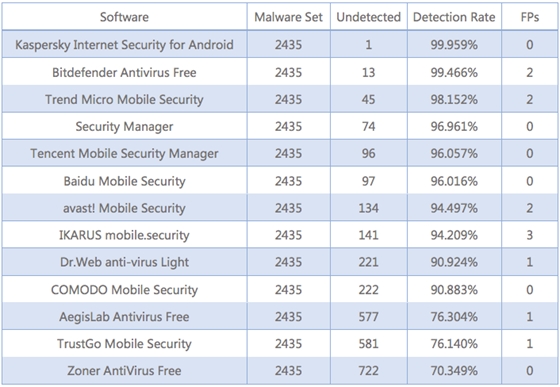Click Zoner AntiVirus Free cell
560x387 pixels.
coord(124,371)
